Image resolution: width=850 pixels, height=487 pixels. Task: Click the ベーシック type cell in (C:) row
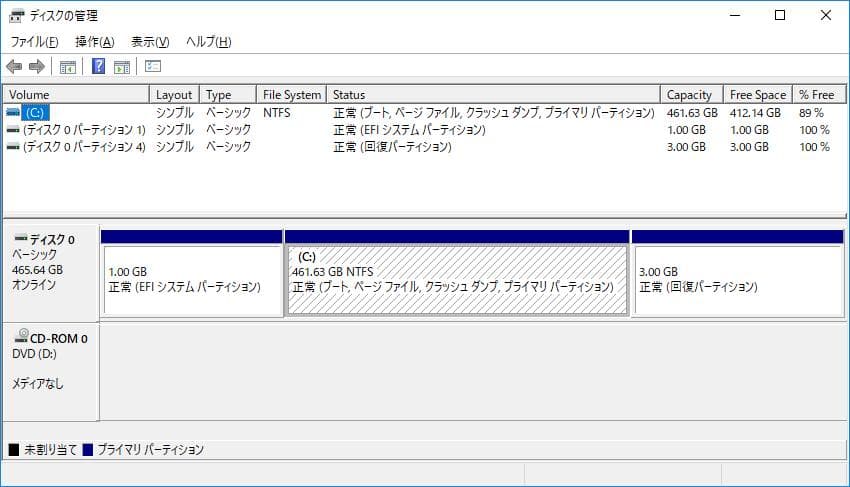(228, 113)
